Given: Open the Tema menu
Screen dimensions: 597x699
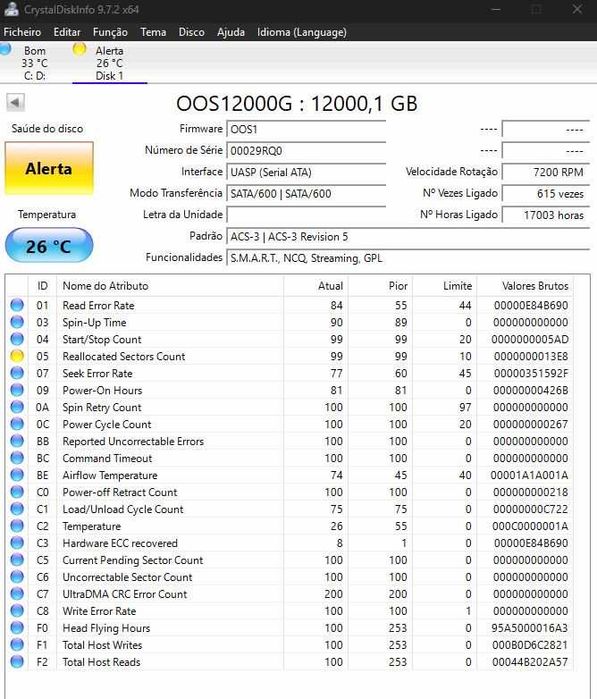Looking at the screenshot, I should (153, 32).
